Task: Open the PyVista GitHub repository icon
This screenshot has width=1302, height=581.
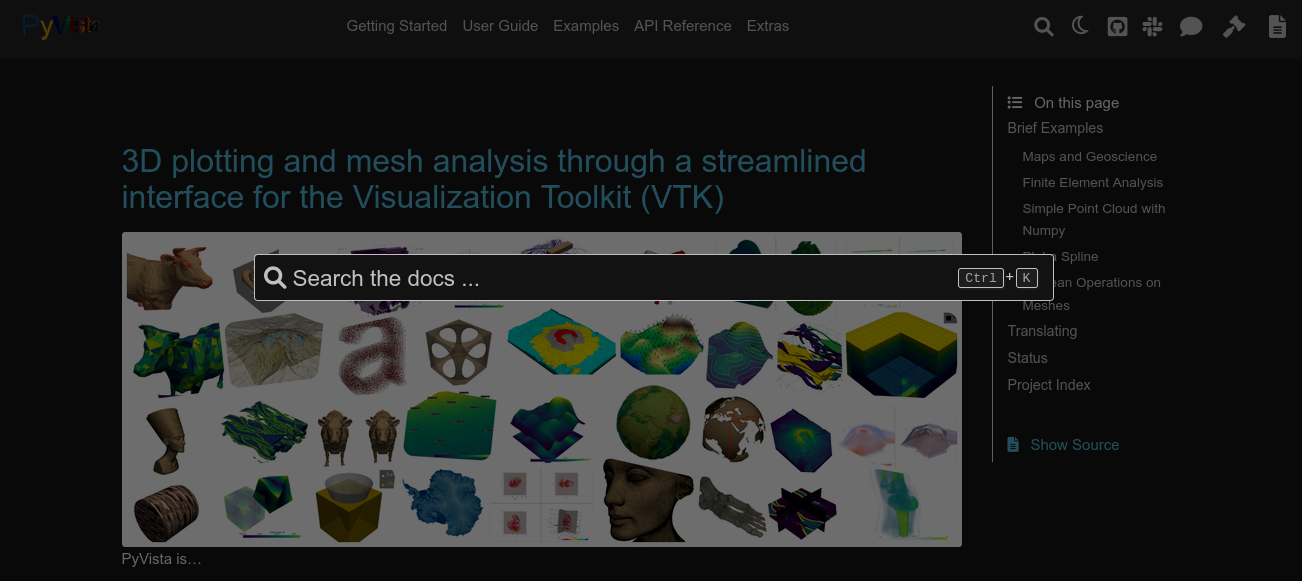Action: 1117,26
